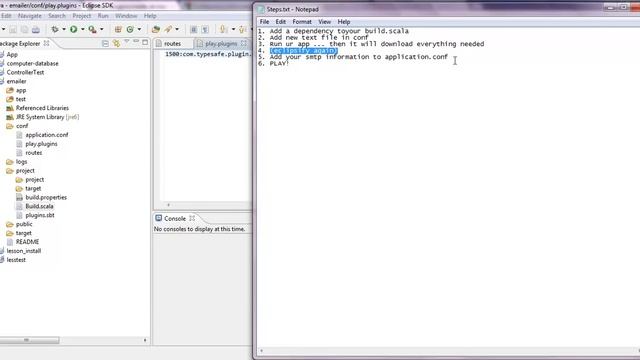Image resolution: width=640 pixels, height=360 pixels.
Task: Open Window menu in Eclipse
Action: tap(126, 16)
